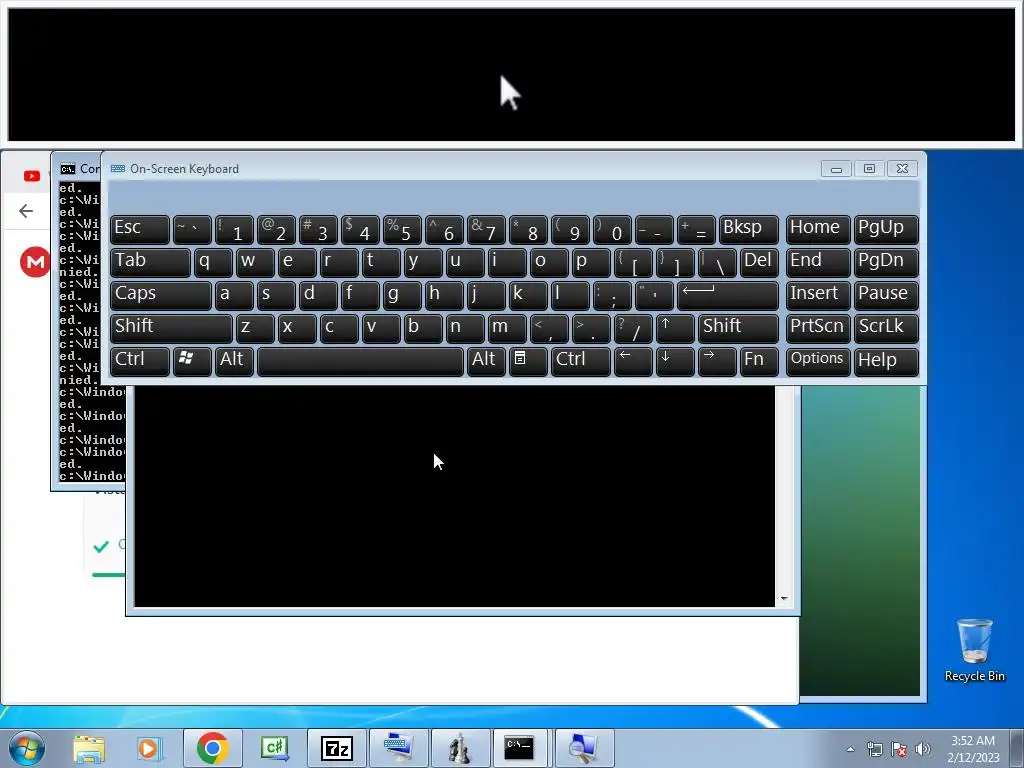The width and height of the screenshot is (1024, 768).
Task: Click the PgUp key
Action: 886,229
